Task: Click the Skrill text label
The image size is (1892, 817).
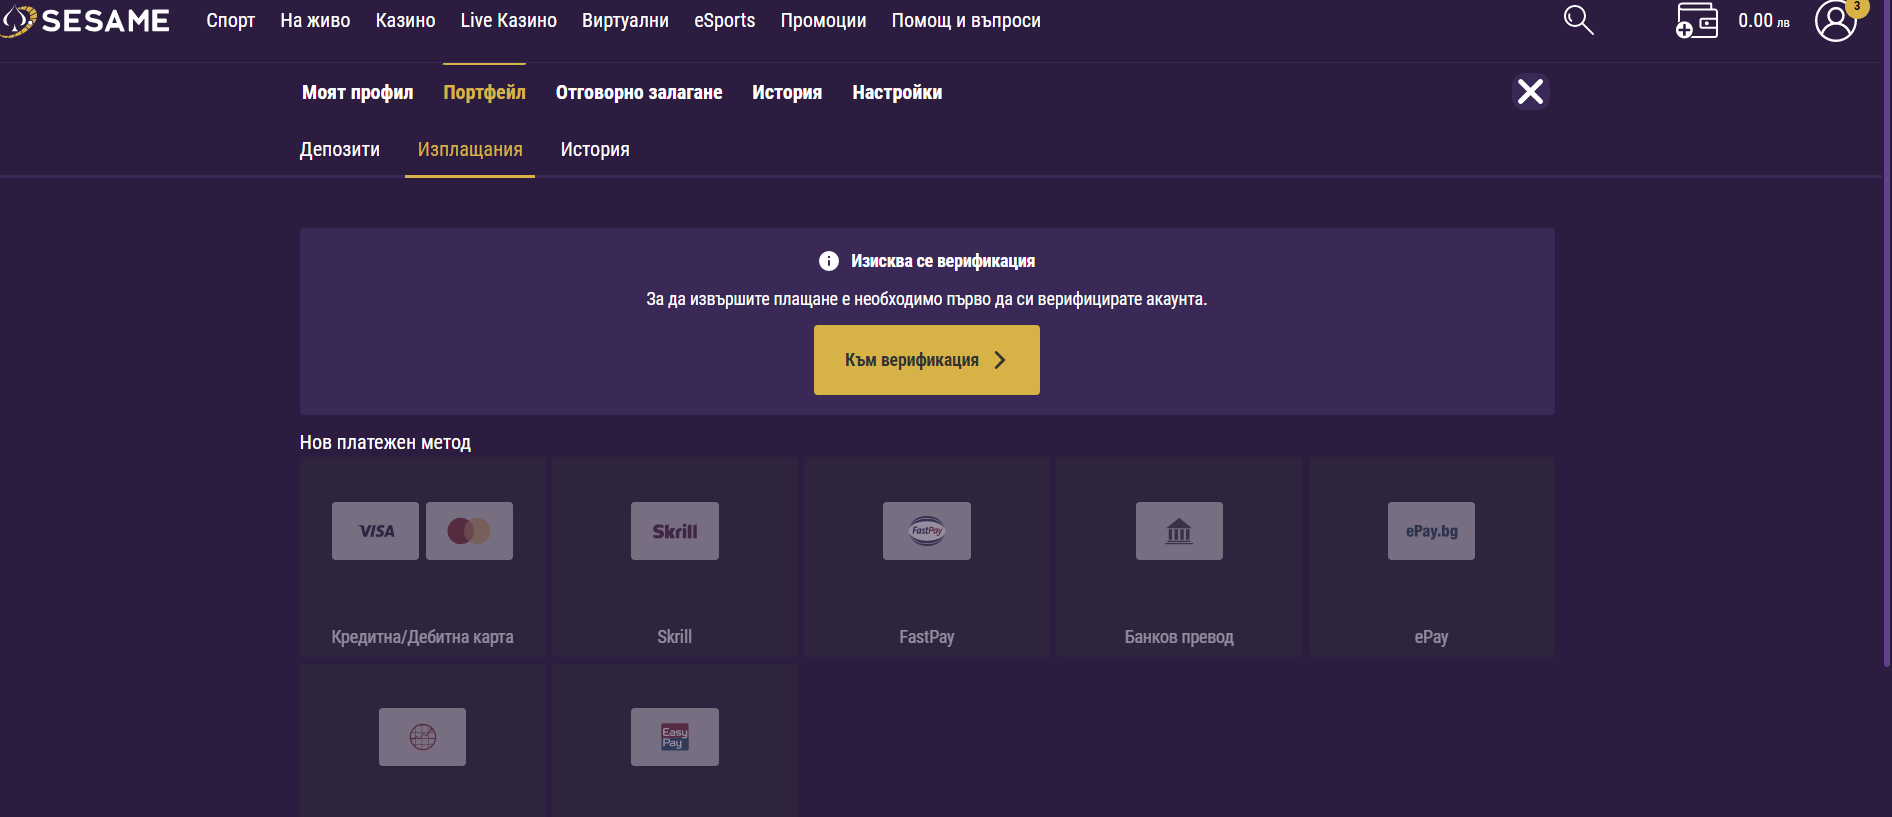Action: [675, 637]
